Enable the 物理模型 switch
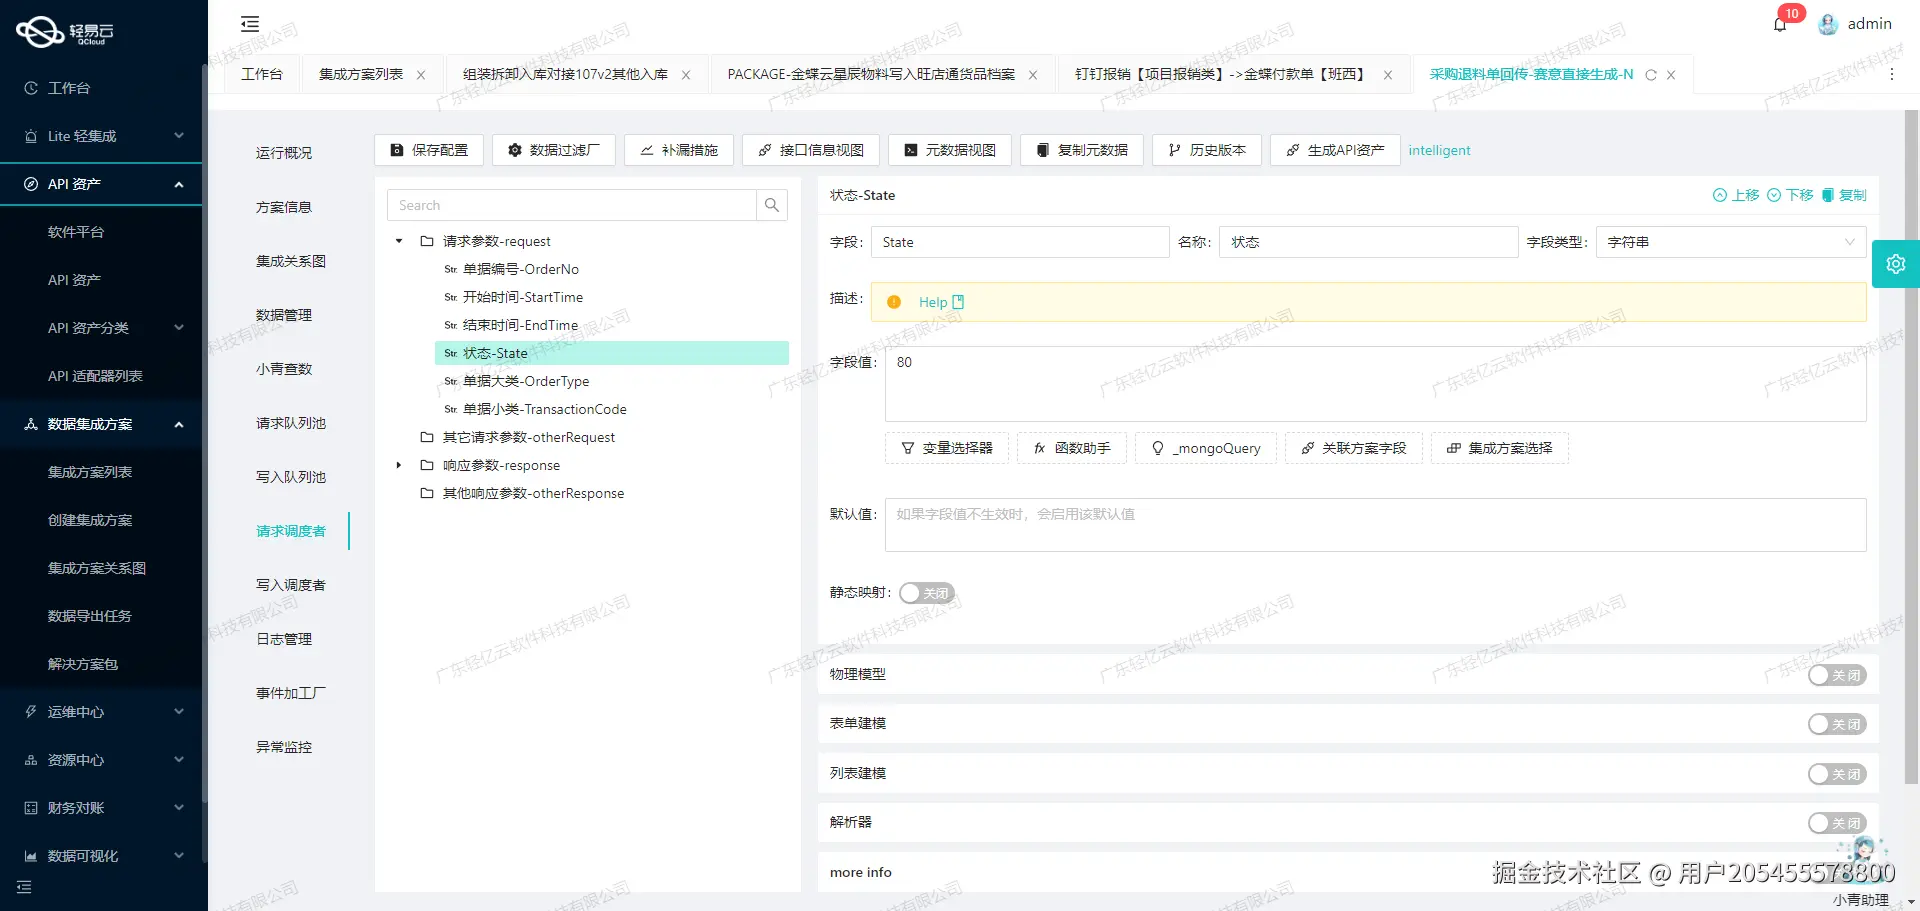 click(x=1836, y=675)
